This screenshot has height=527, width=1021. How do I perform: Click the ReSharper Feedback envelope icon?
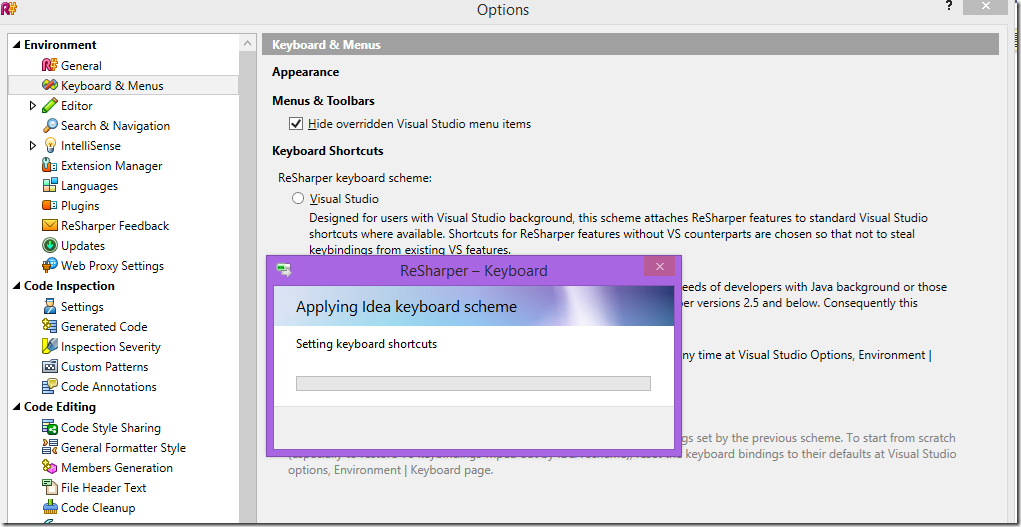tap(49, 225)
